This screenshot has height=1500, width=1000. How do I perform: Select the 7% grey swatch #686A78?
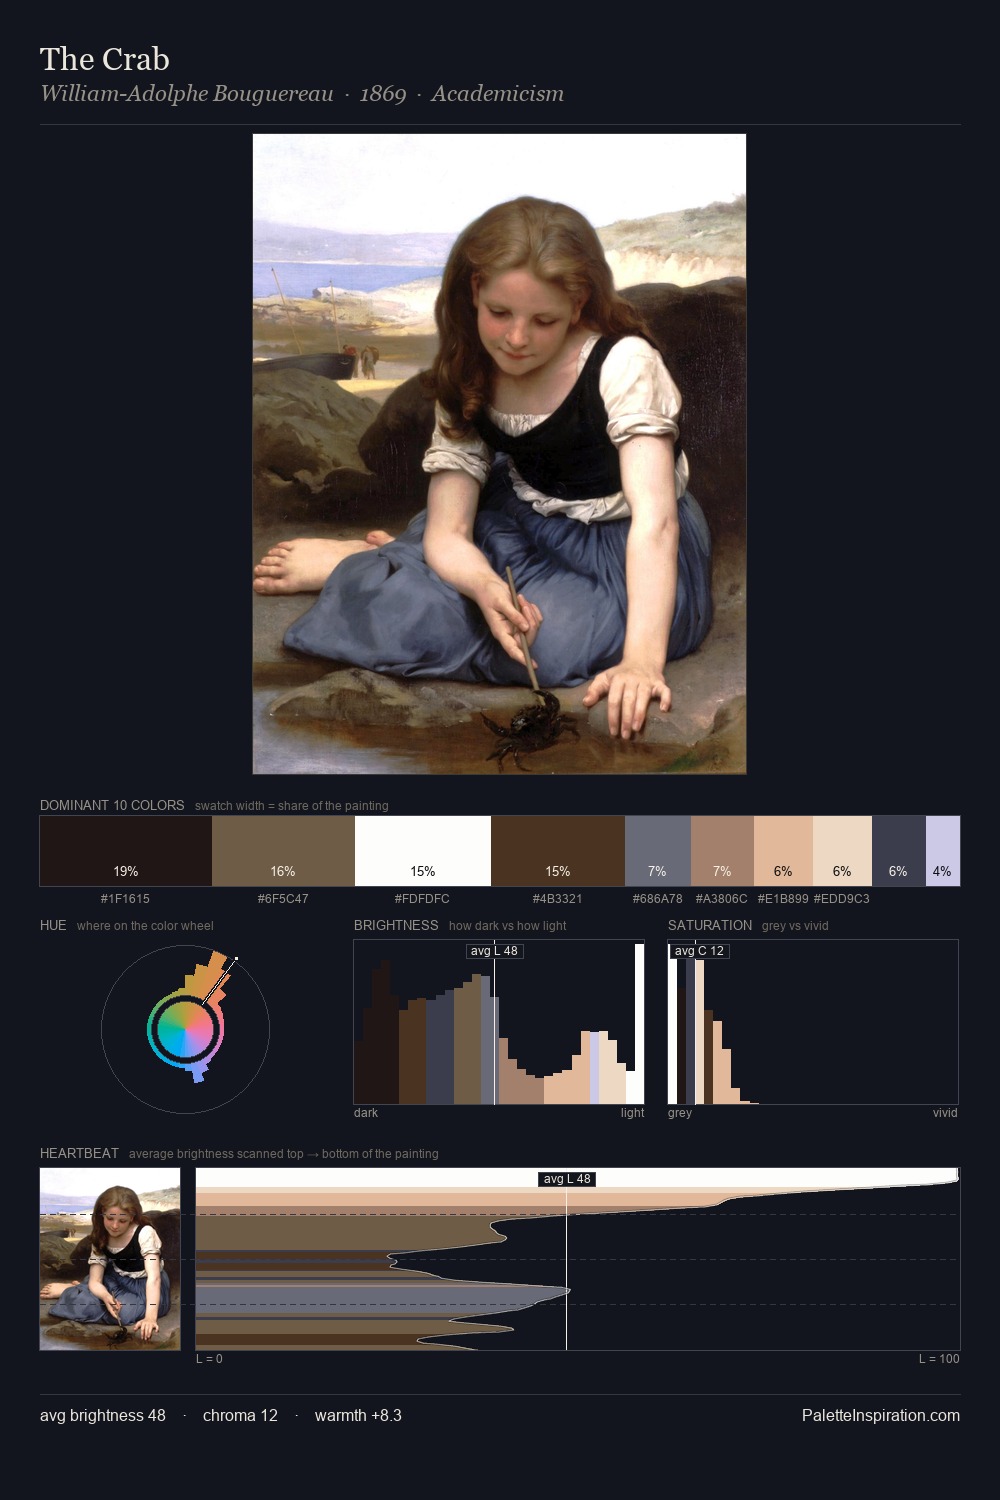click(x=657, y=851)
